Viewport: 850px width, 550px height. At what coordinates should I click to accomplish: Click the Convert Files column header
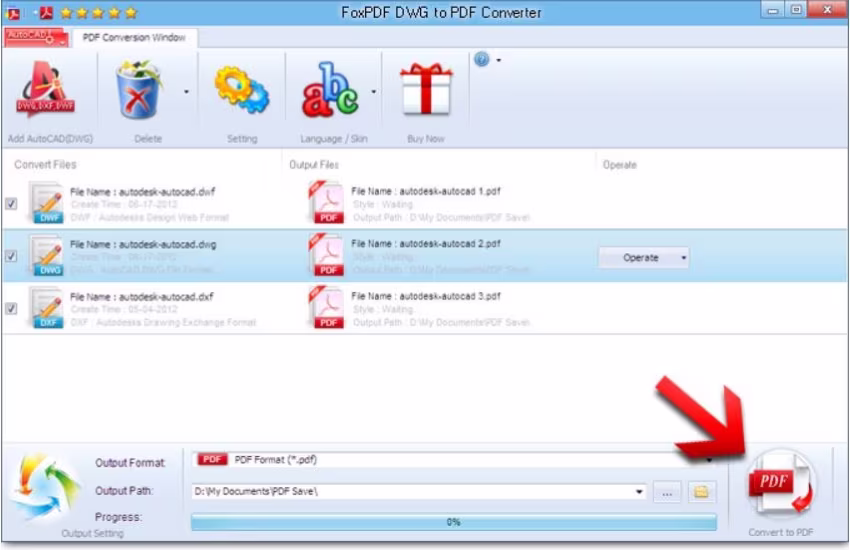coord(45,165)
